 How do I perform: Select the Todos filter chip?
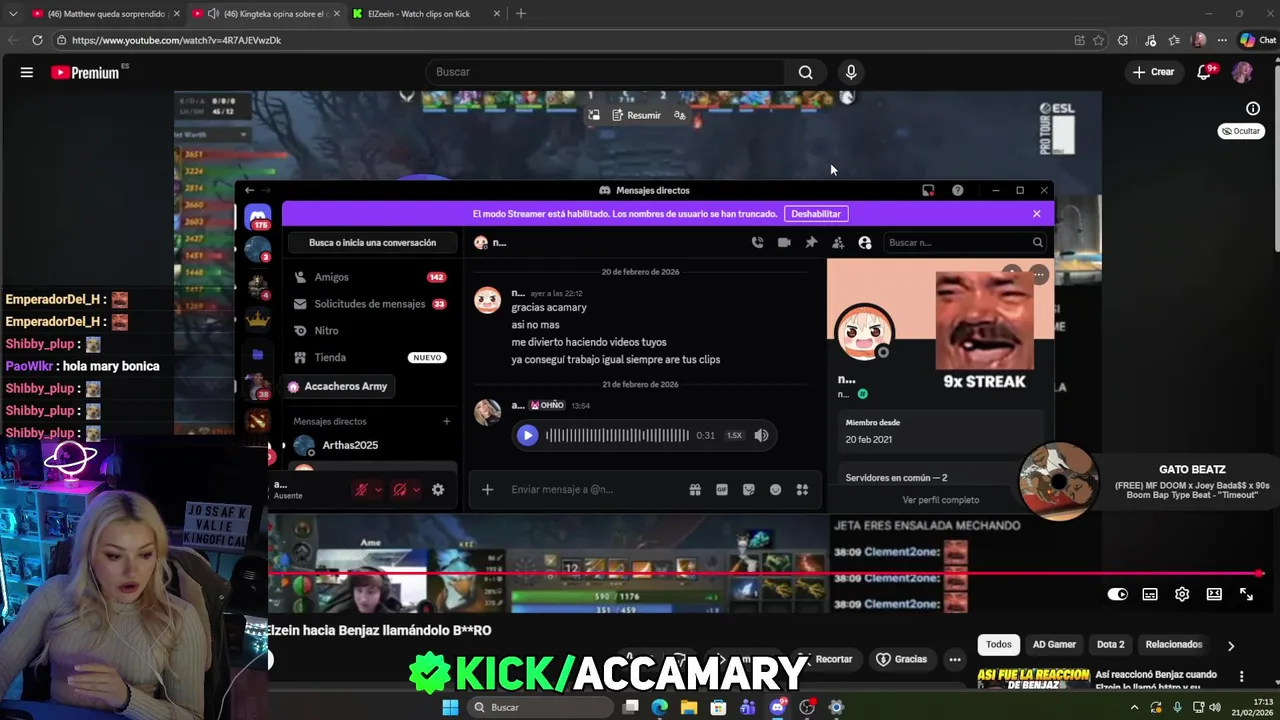(998, 645)
